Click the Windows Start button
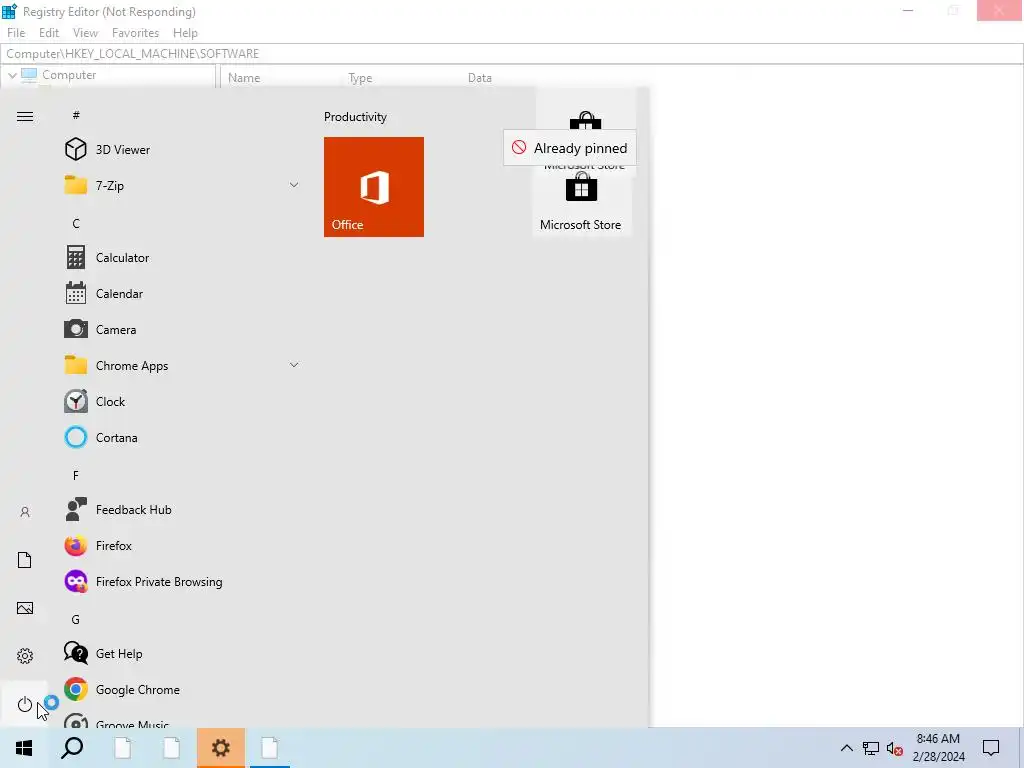 tap(24, 748)
